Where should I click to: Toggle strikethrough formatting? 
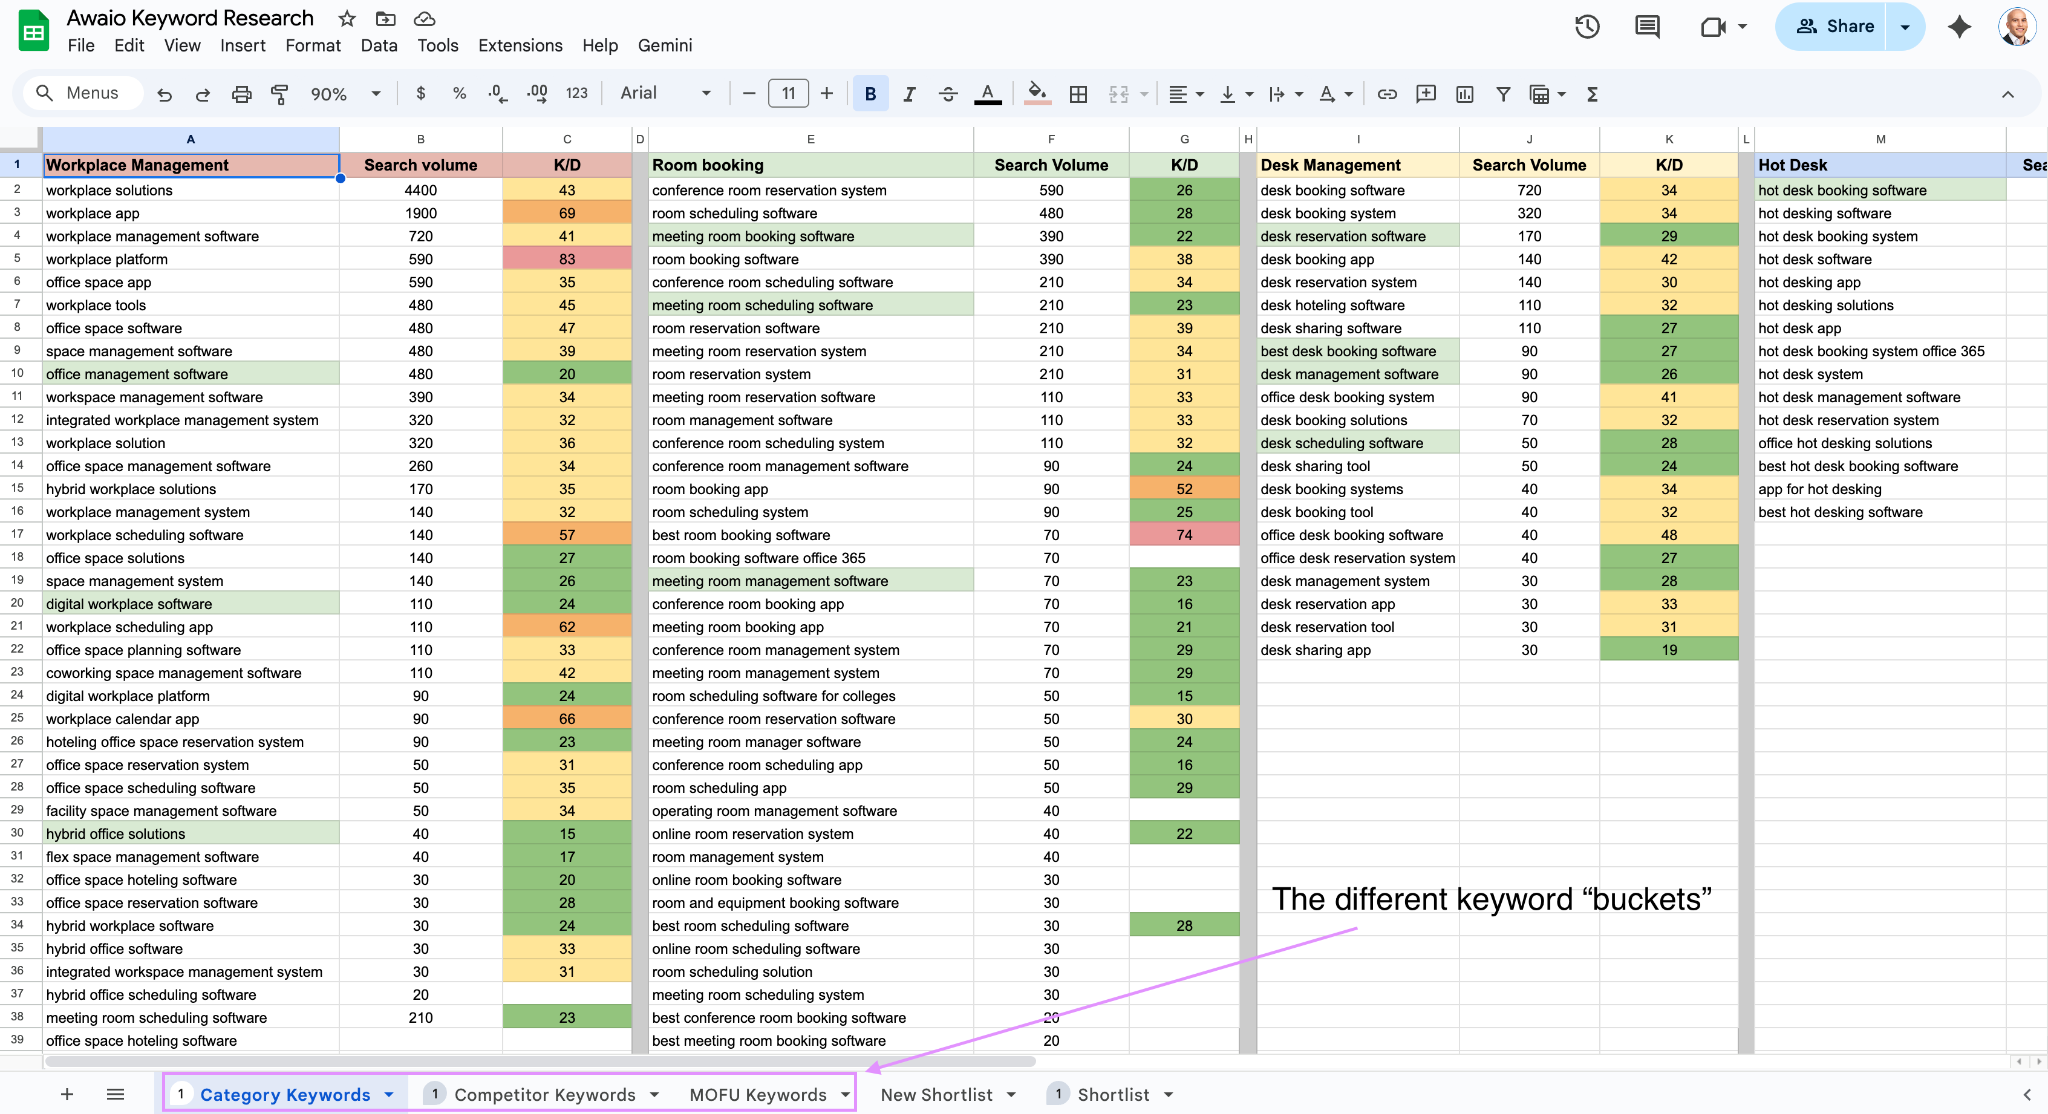948,94
